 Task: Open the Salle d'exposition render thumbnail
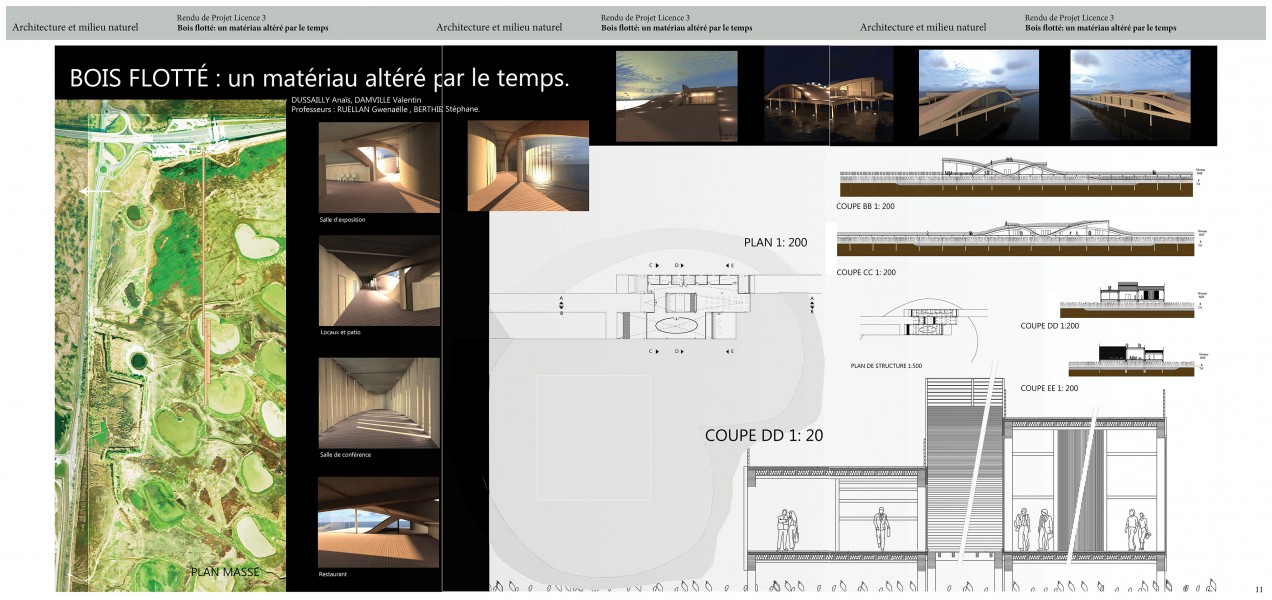click(x=379, y=166)
